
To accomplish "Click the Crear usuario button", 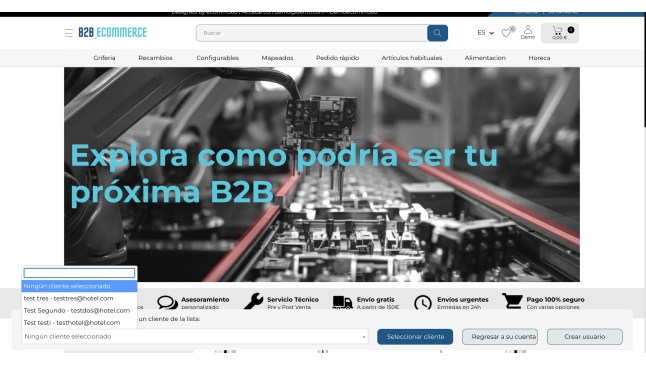I will pos(585,336).
